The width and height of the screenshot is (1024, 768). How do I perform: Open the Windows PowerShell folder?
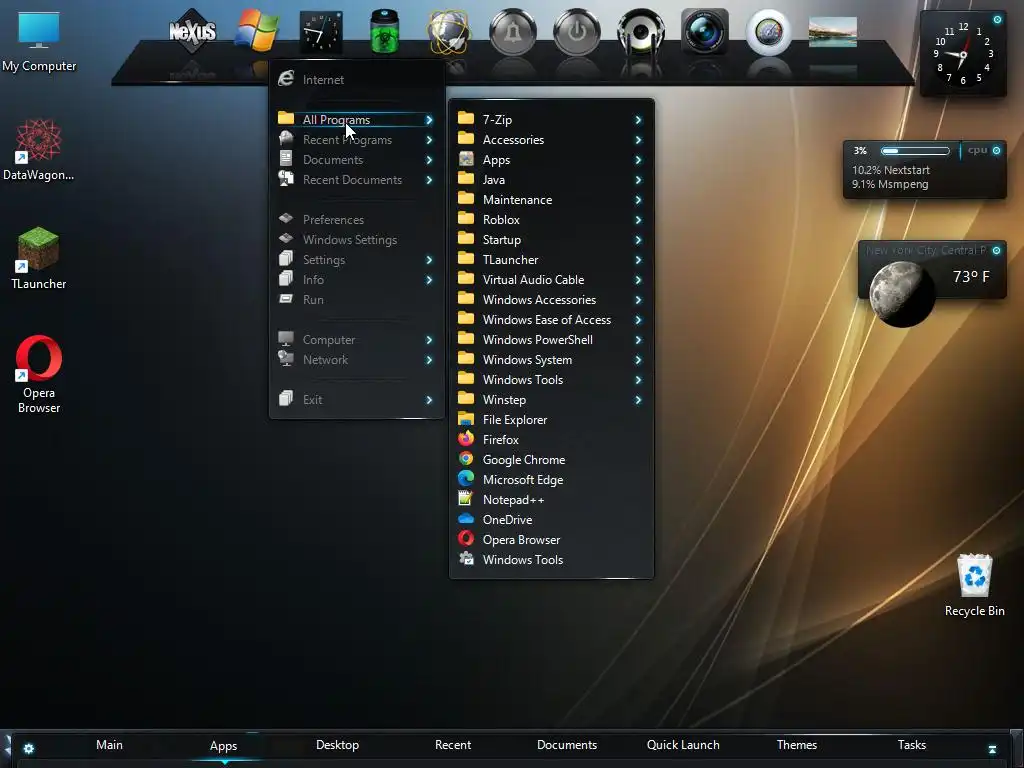point(551,340)
